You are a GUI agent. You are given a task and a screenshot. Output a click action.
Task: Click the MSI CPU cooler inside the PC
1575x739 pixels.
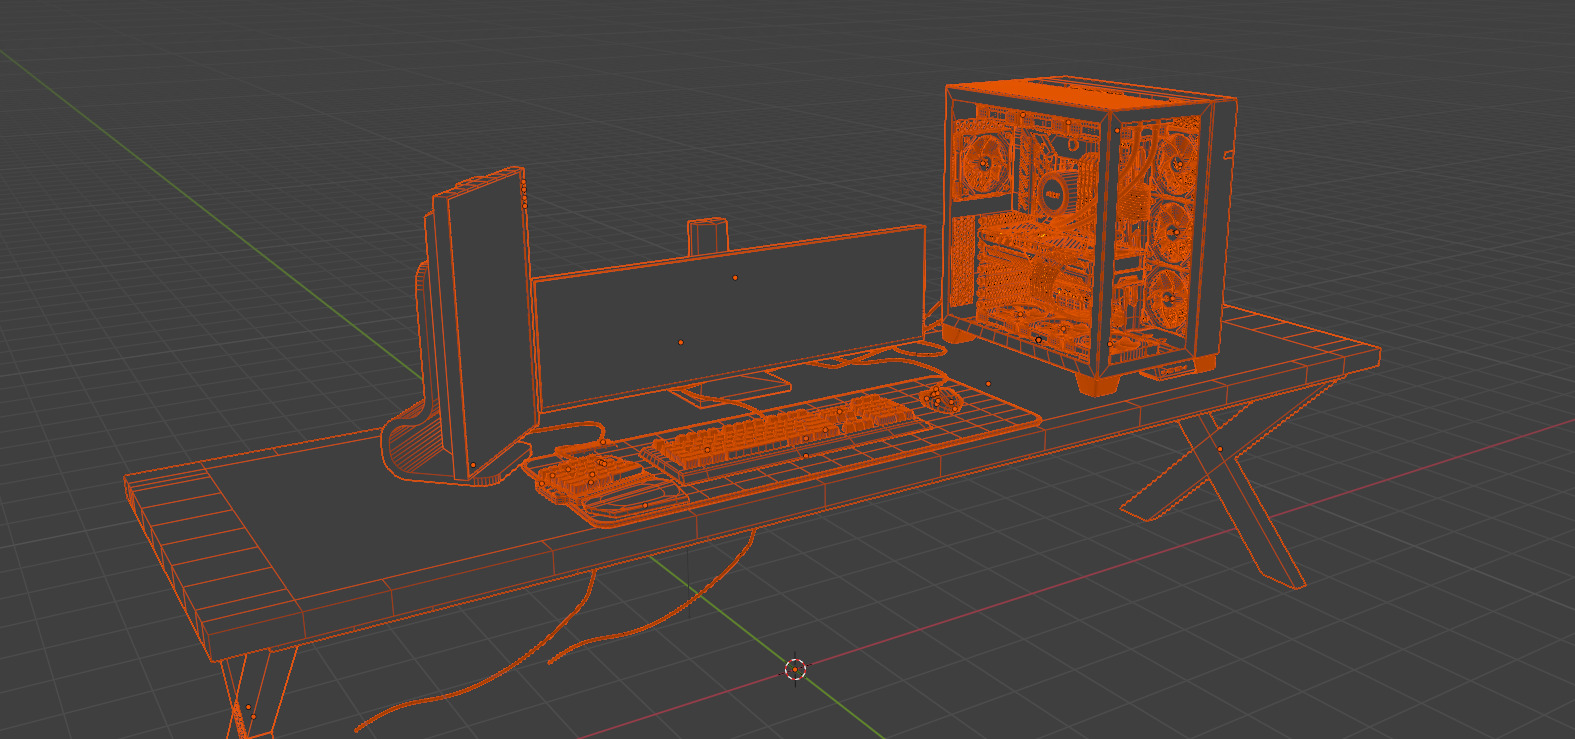pos(1054,192)
